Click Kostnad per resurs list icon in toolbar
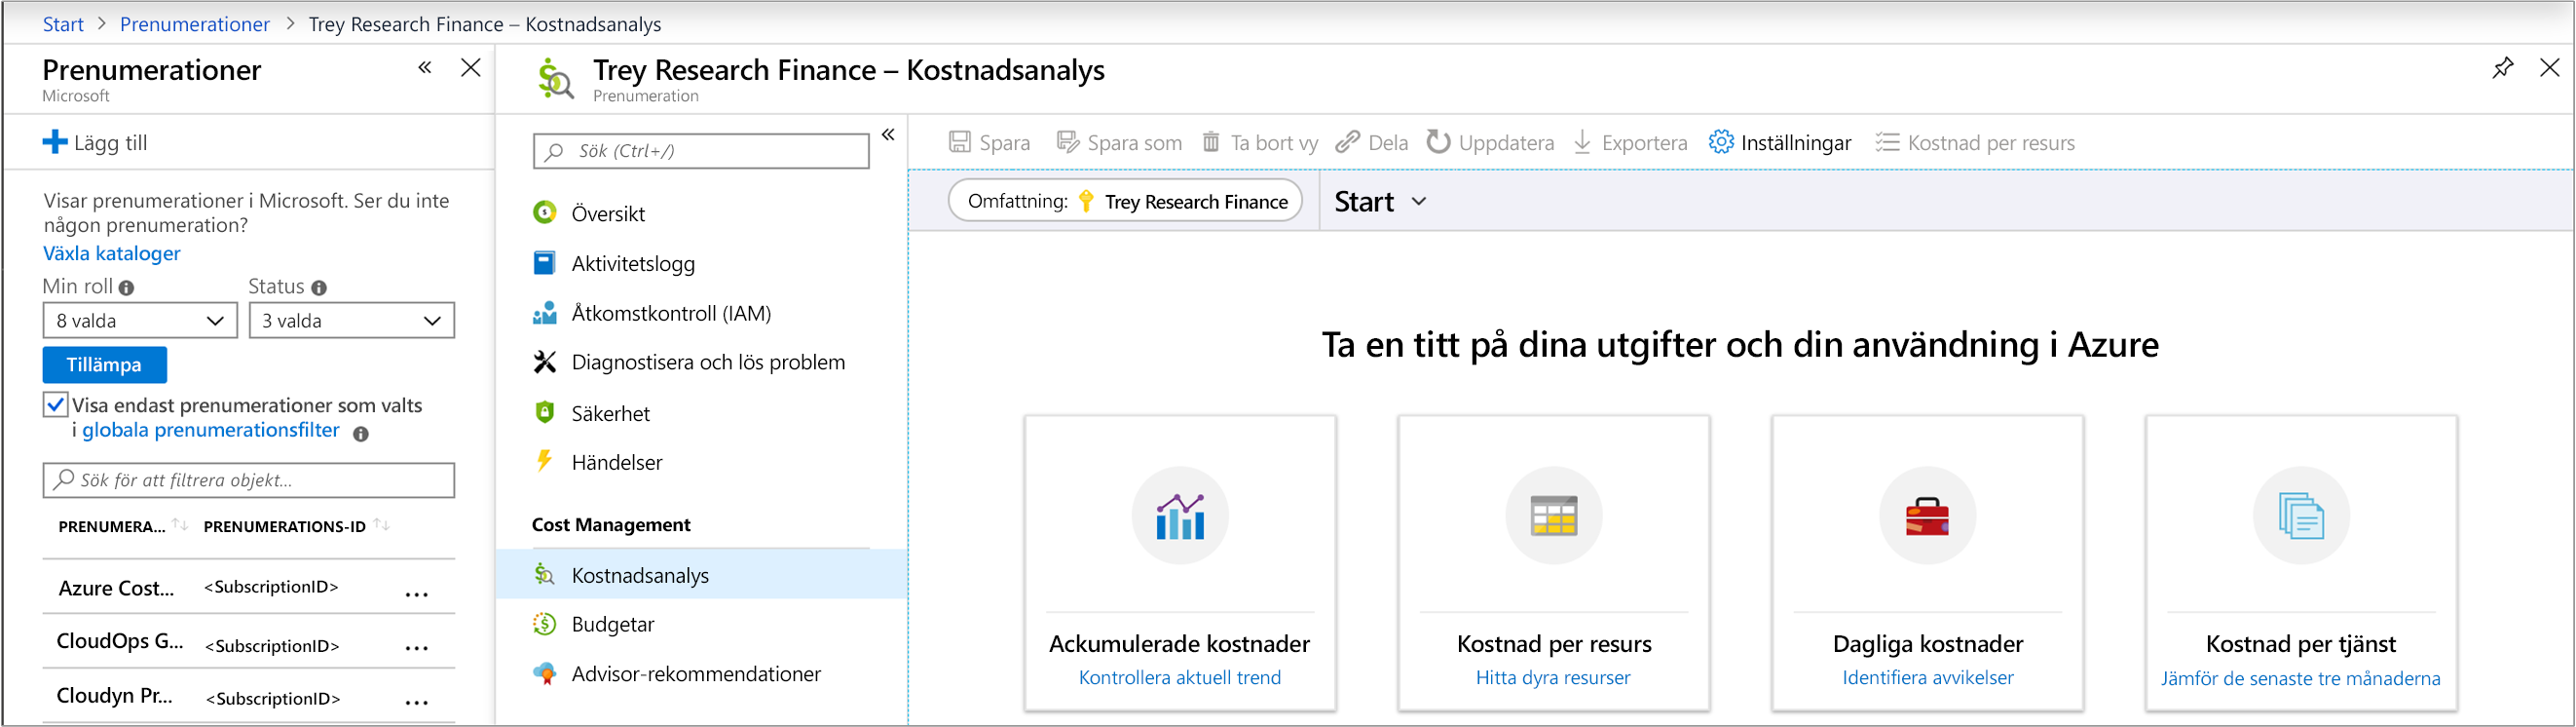Image resolution: width=2576 pixels, height=727 pixels. pyautogui.click(x=1887, y=142)
